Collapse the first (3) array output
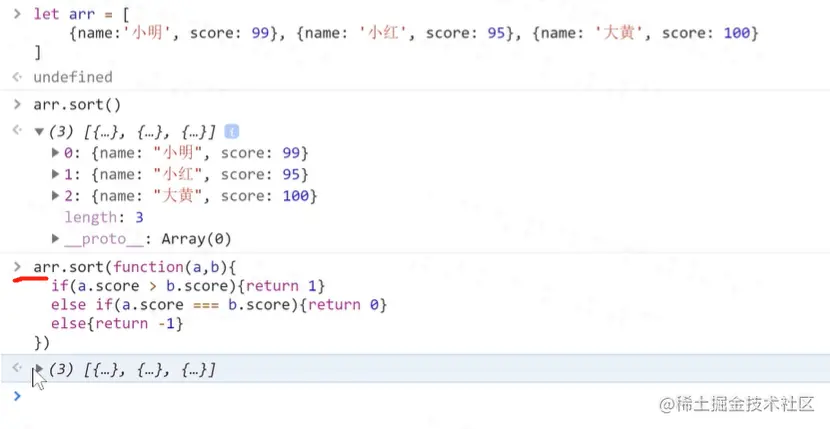The width and height of the screenshot is (830, 429). click(x=39, y=132)
